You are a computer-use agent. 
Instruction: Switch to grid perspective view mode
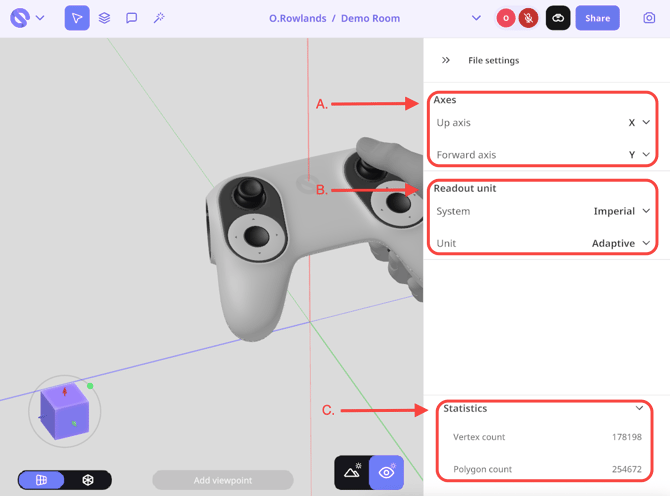tap(41, 480)
